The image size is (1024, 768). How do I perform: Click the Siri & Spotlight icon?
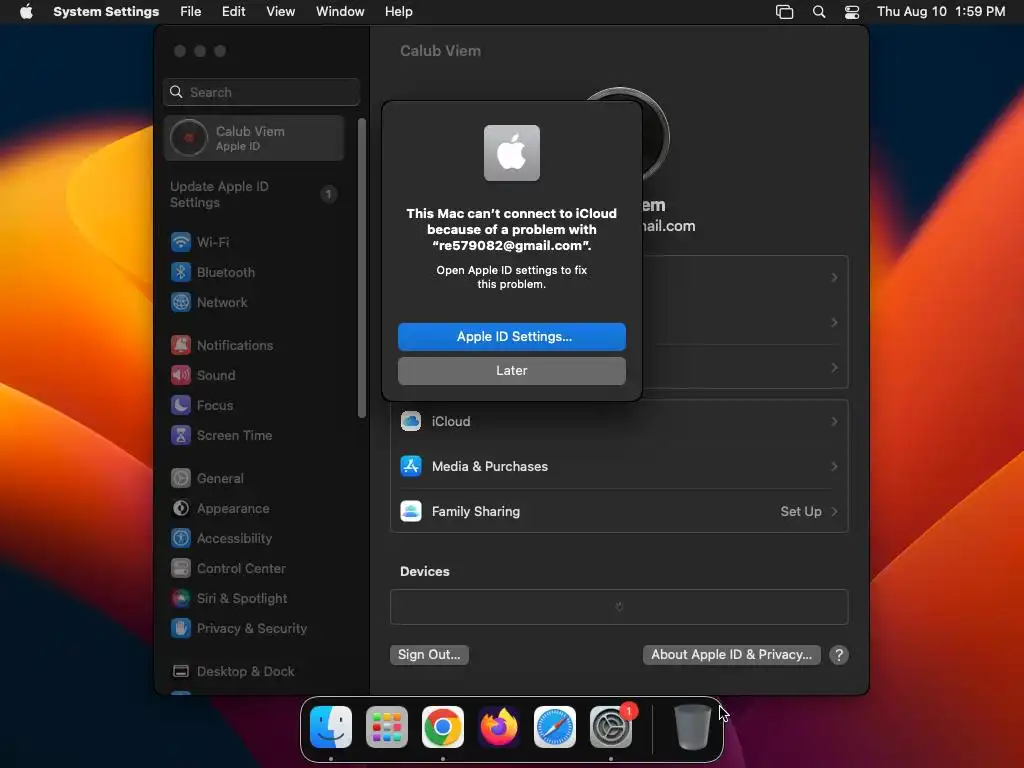(181, 598)
